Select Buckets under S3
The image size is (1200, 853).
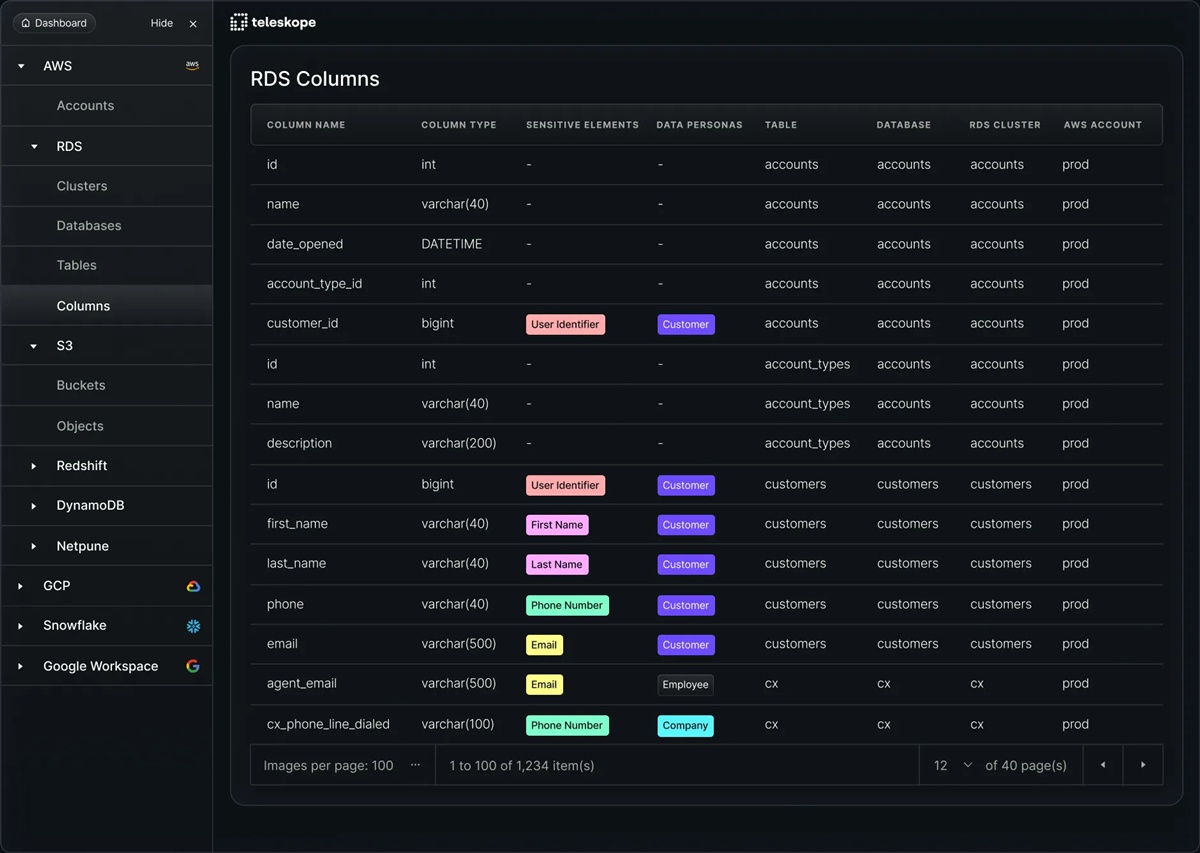[x=81, y=385]
